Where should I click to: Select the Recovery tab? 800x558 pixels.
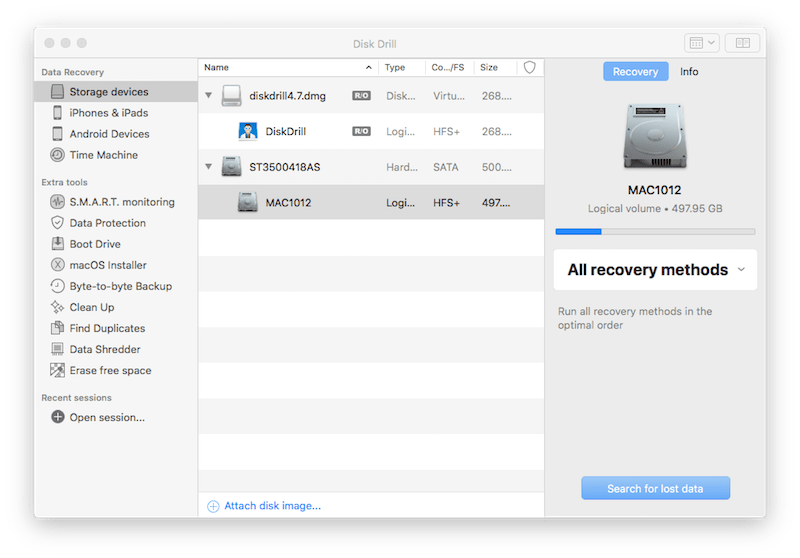(635, 72)
